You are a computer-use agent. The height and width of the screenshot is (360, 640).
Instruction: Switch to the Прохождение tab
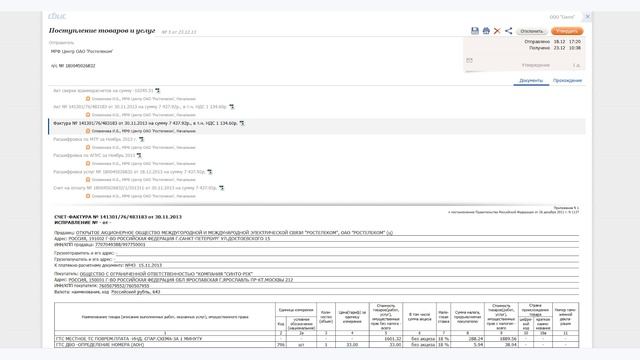[567, 80]
